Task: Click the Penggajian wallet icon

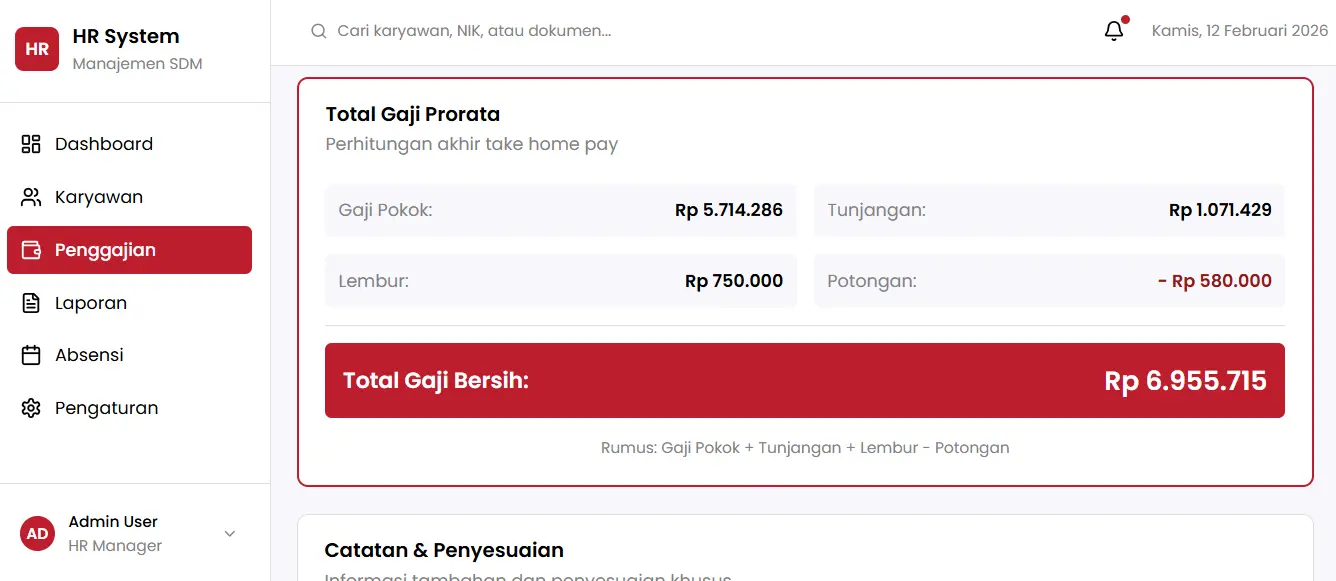Action: (31, 250)
